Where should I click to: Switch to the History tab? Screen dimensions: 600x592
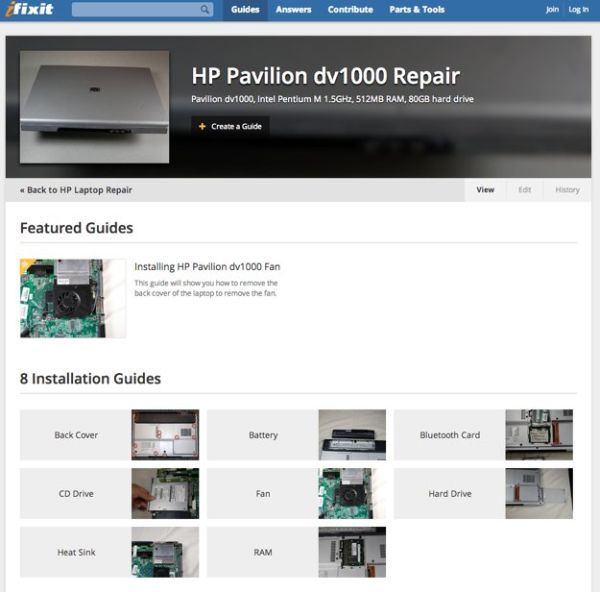pyautogui.click(x=567, y=190)
